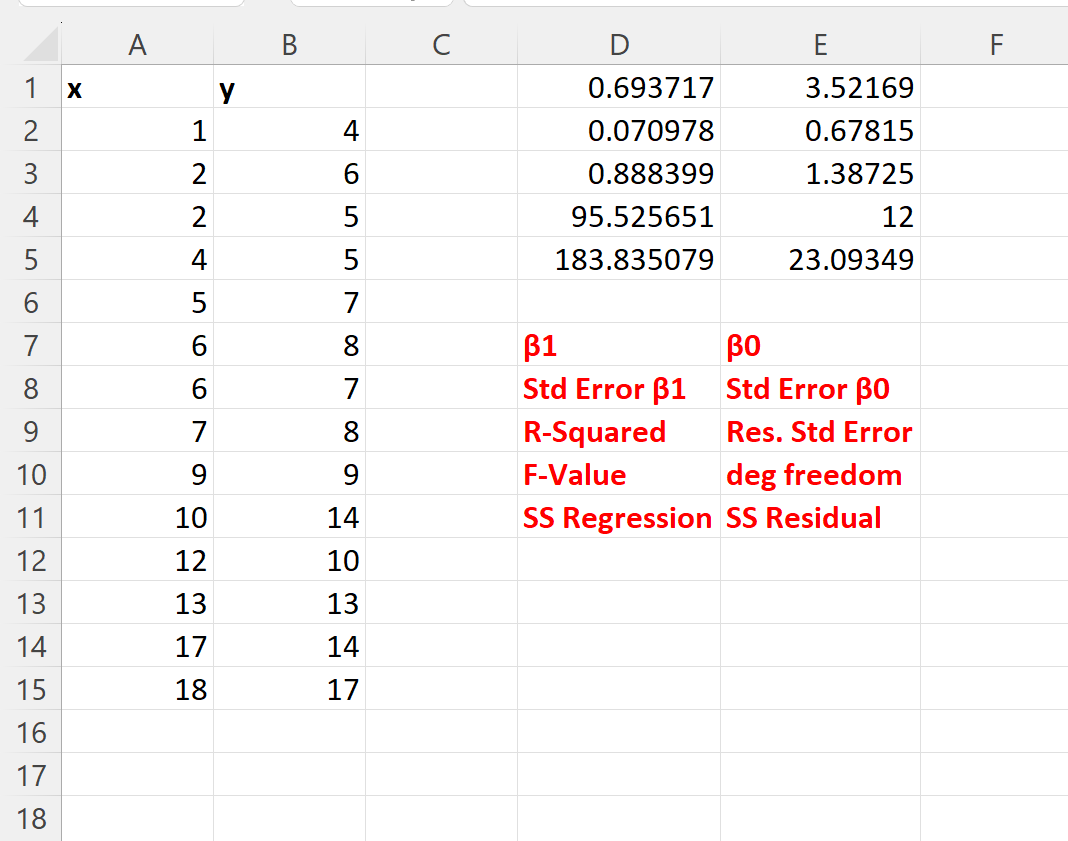Select the cell labeled x
The width and height of the screenshot is (1068, 841).
pos(137,88)
